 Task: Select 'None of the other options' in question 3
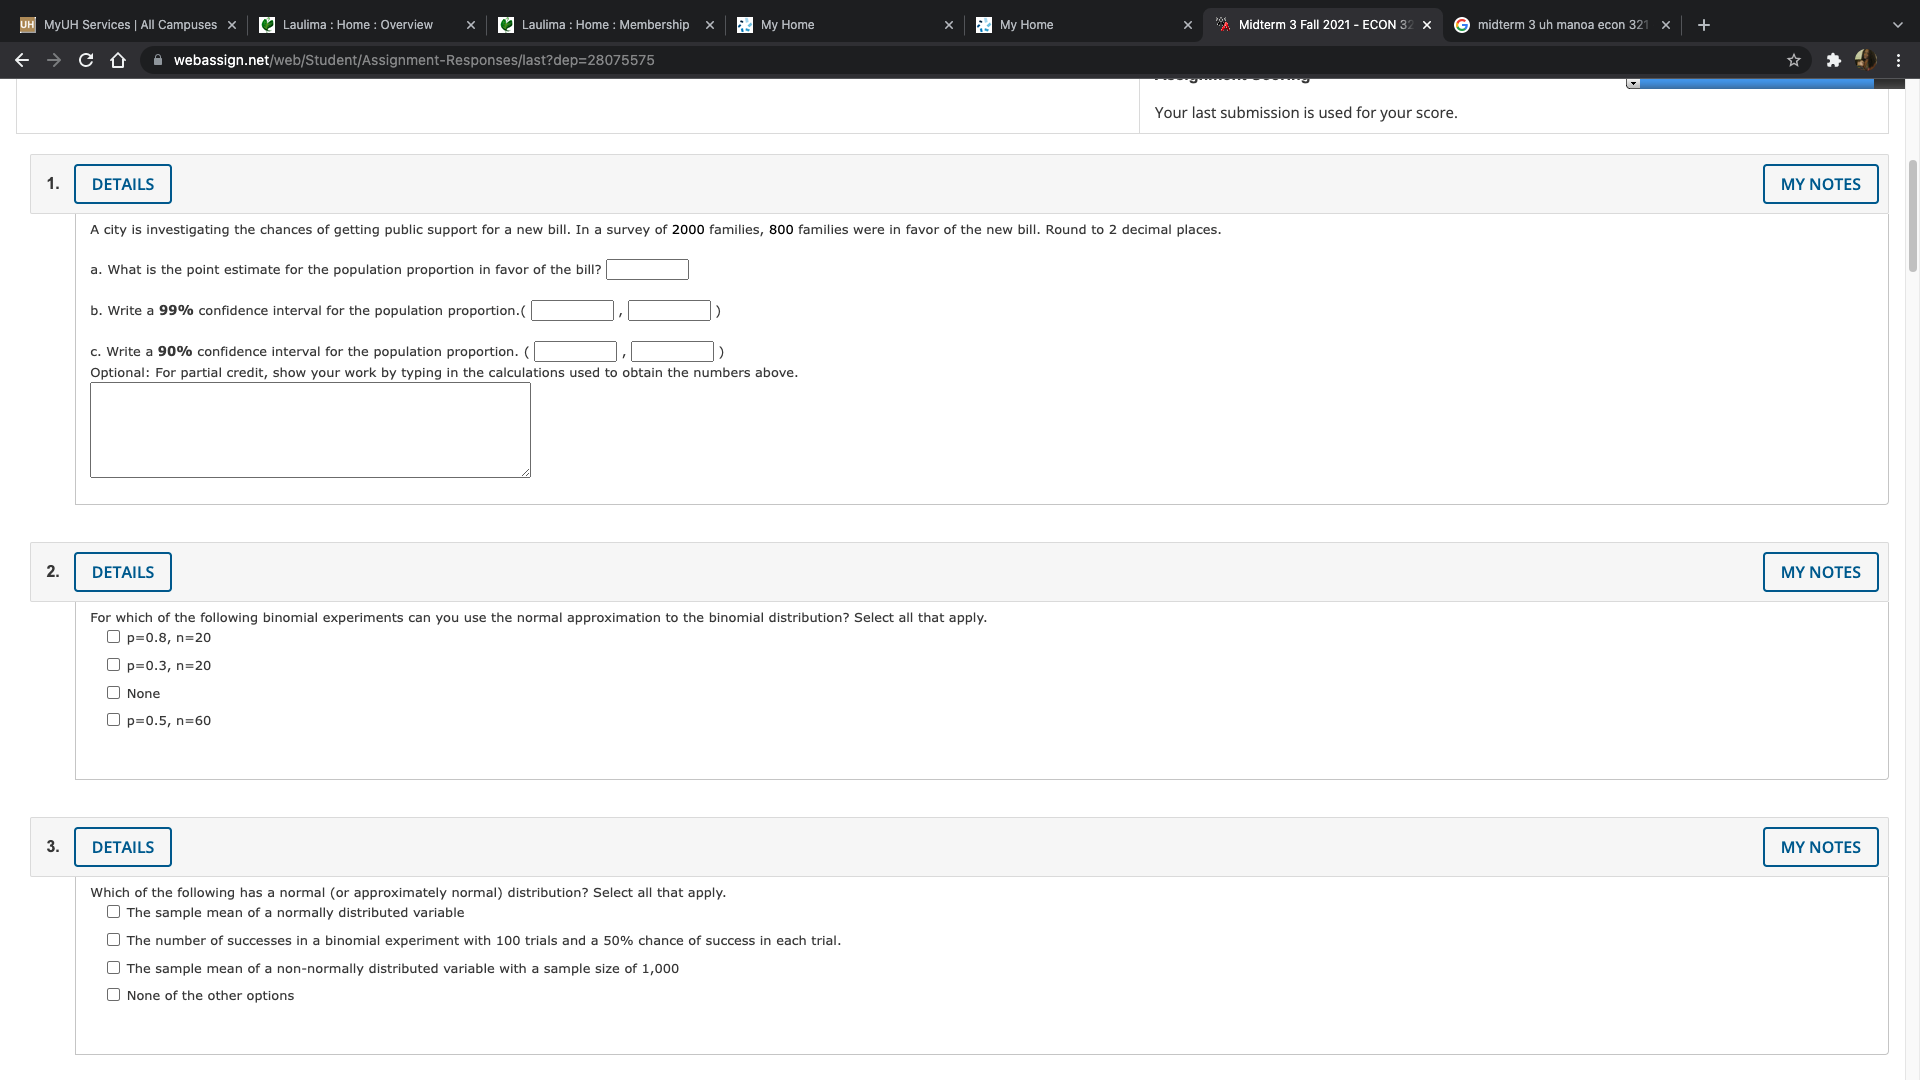[113, 994]
